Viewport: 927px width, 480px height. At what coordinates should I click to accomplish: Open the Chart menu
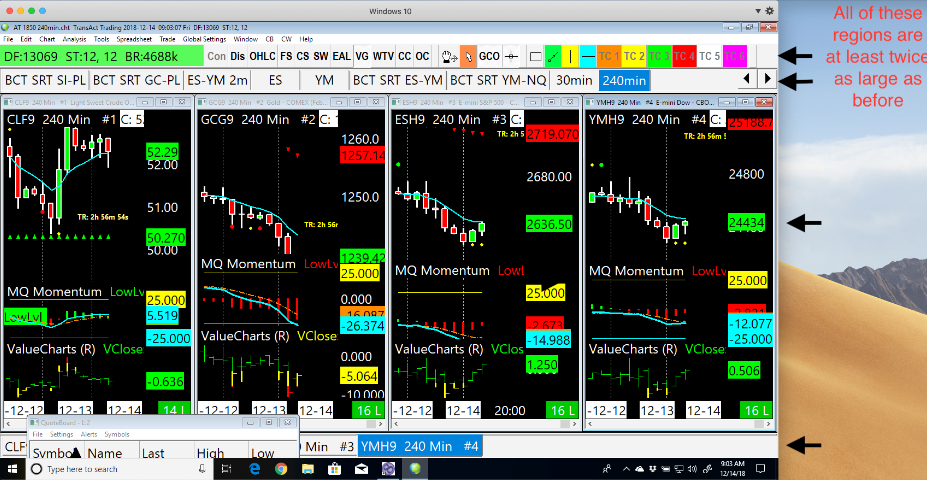(47, 39)
